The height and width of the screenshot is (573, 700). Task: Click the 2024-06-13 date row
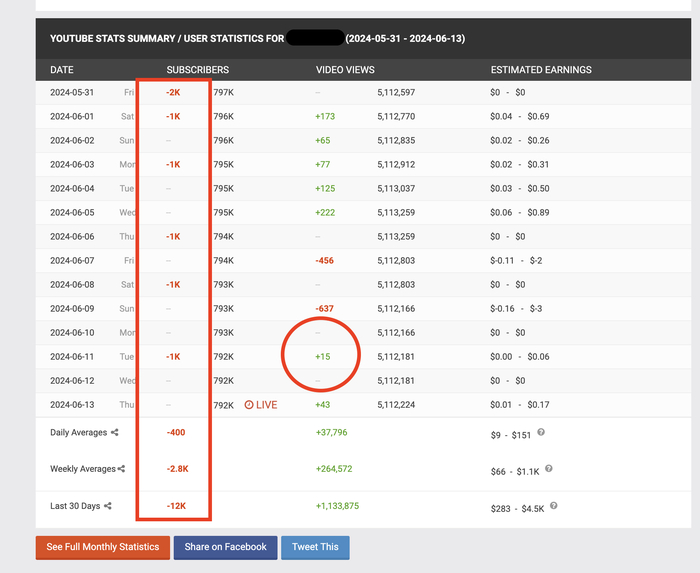[x=363, y=405]
